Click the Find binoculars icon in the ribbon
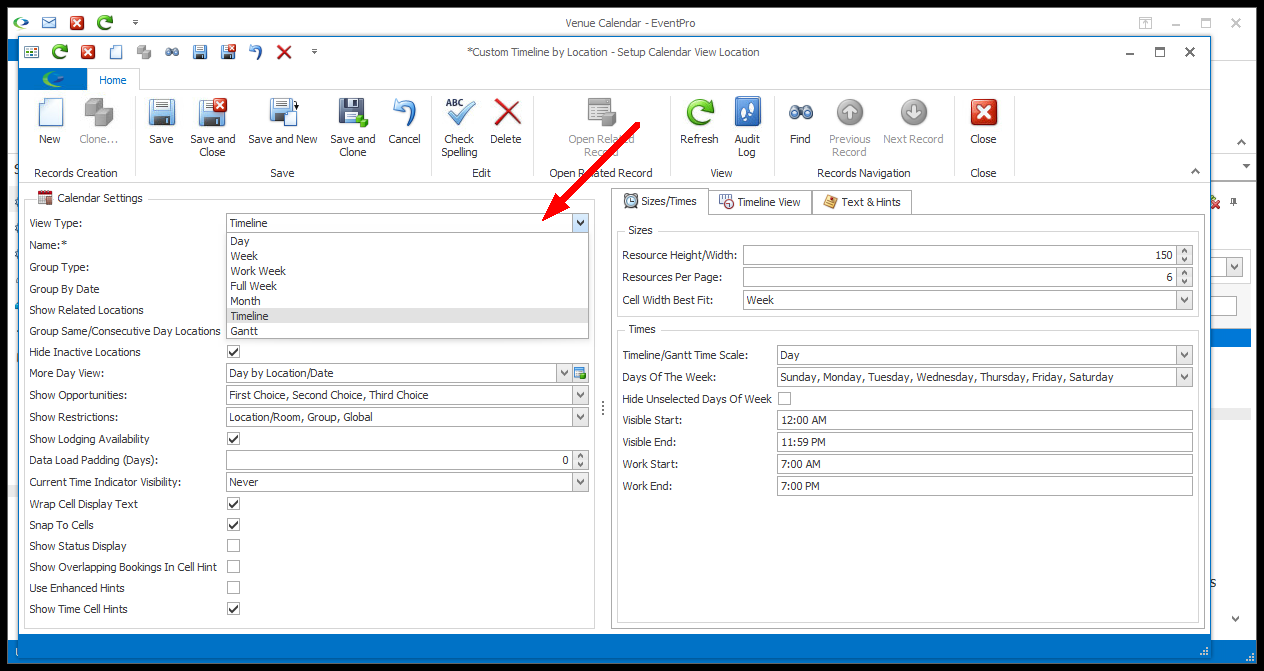Screen dimensions: 1264x671 coord(800,112)
